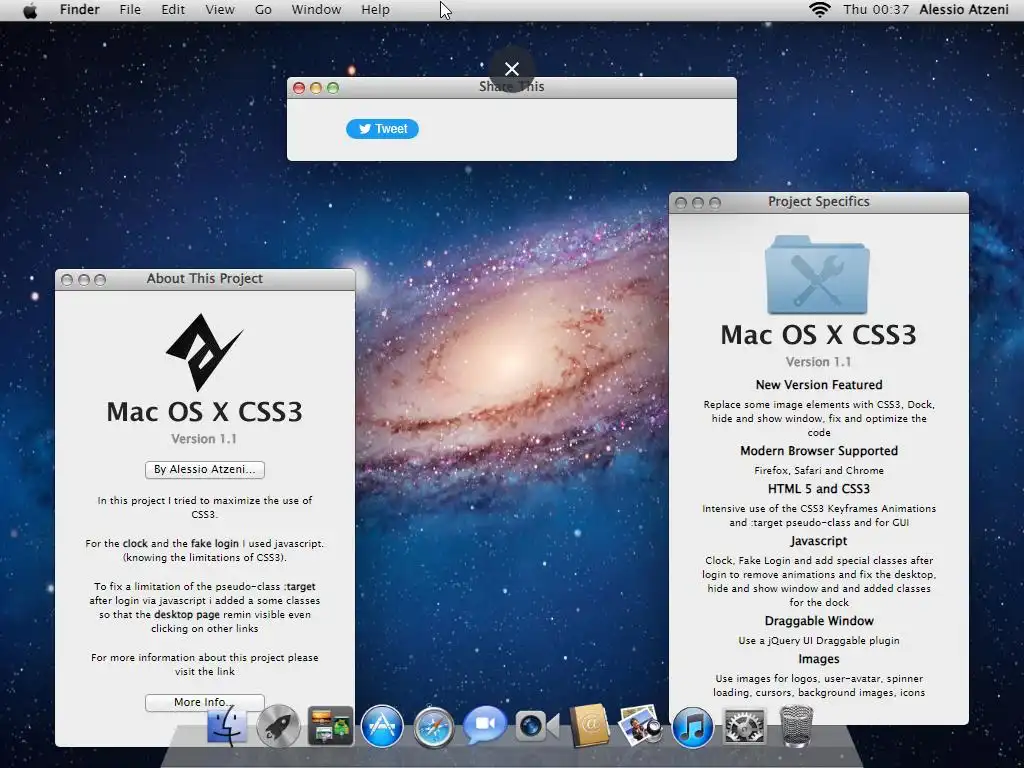Screen dimensions: 1024x768
Task: Open the camera app icon in the dock
Action: click(x=537, y=726)
